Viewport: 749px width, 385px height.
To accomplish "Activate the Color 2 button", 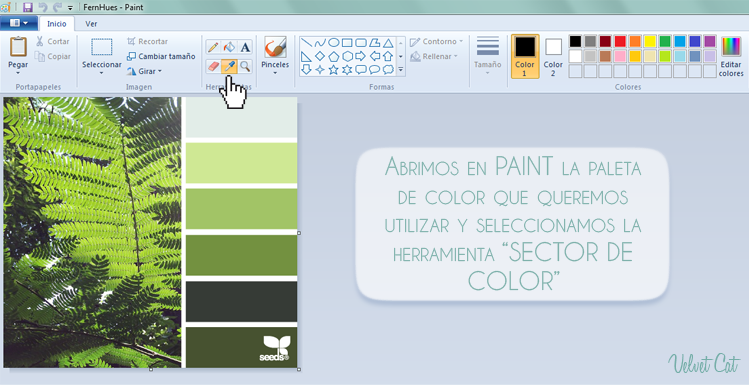I will (x=553, y=56).
